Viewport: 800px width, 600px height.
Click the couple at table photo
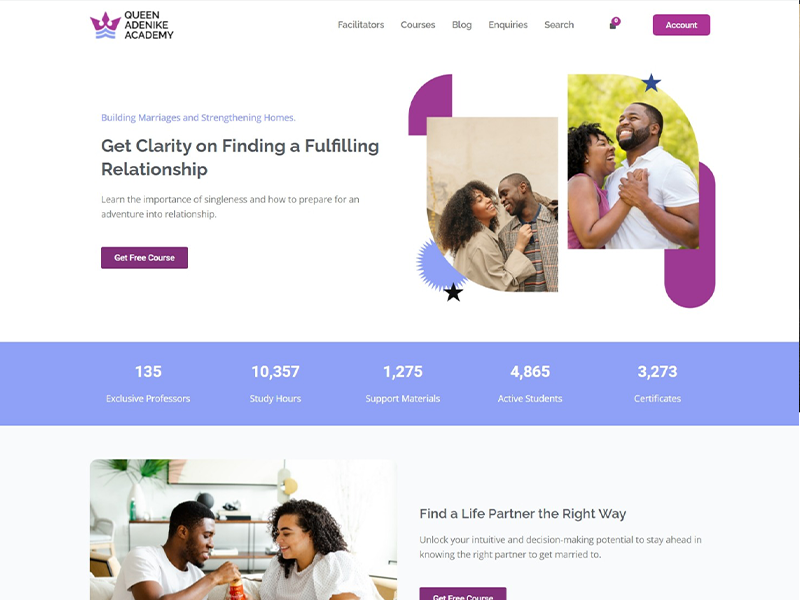(x=243, y=530)
